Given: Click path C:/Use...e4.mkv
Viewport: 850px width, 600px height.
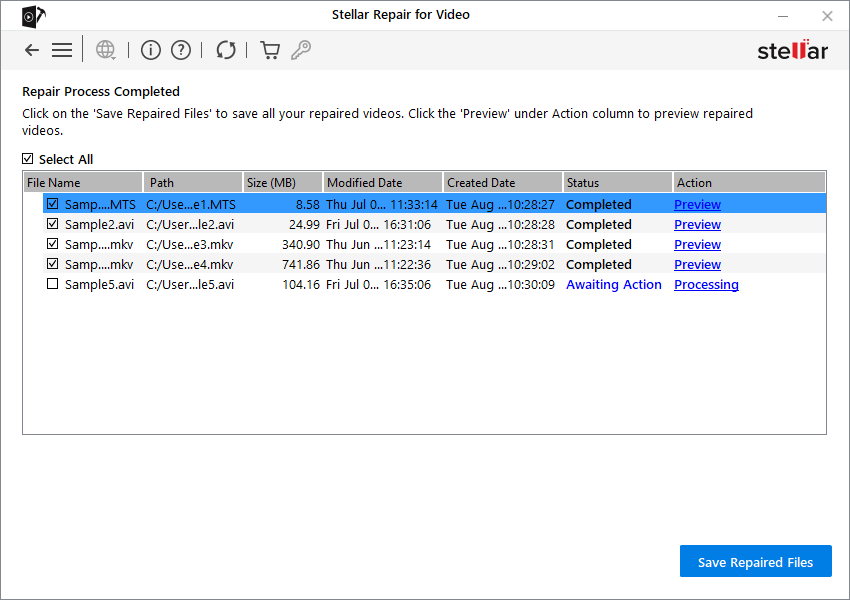Looking at the screenshot, I should [x=189, y=264].
